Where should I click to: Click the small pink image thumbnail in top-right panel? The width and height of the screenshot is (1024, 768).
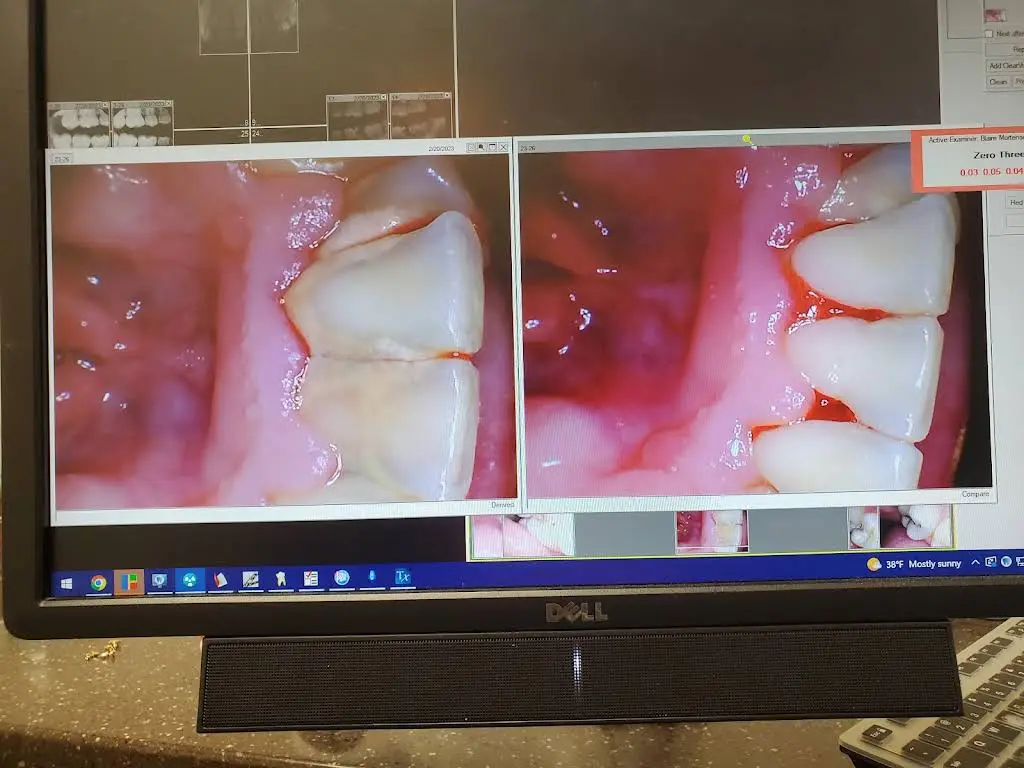click(995, 14)
